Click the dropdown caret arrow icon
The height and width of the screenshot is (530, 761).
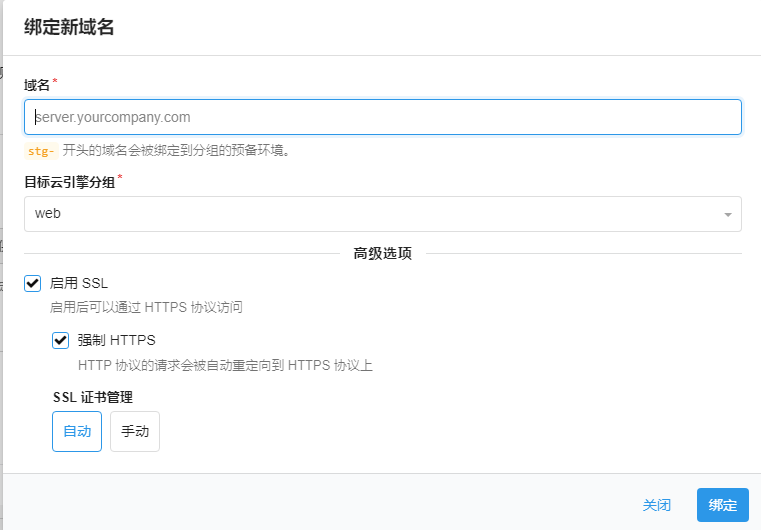(x=727, y=215)
